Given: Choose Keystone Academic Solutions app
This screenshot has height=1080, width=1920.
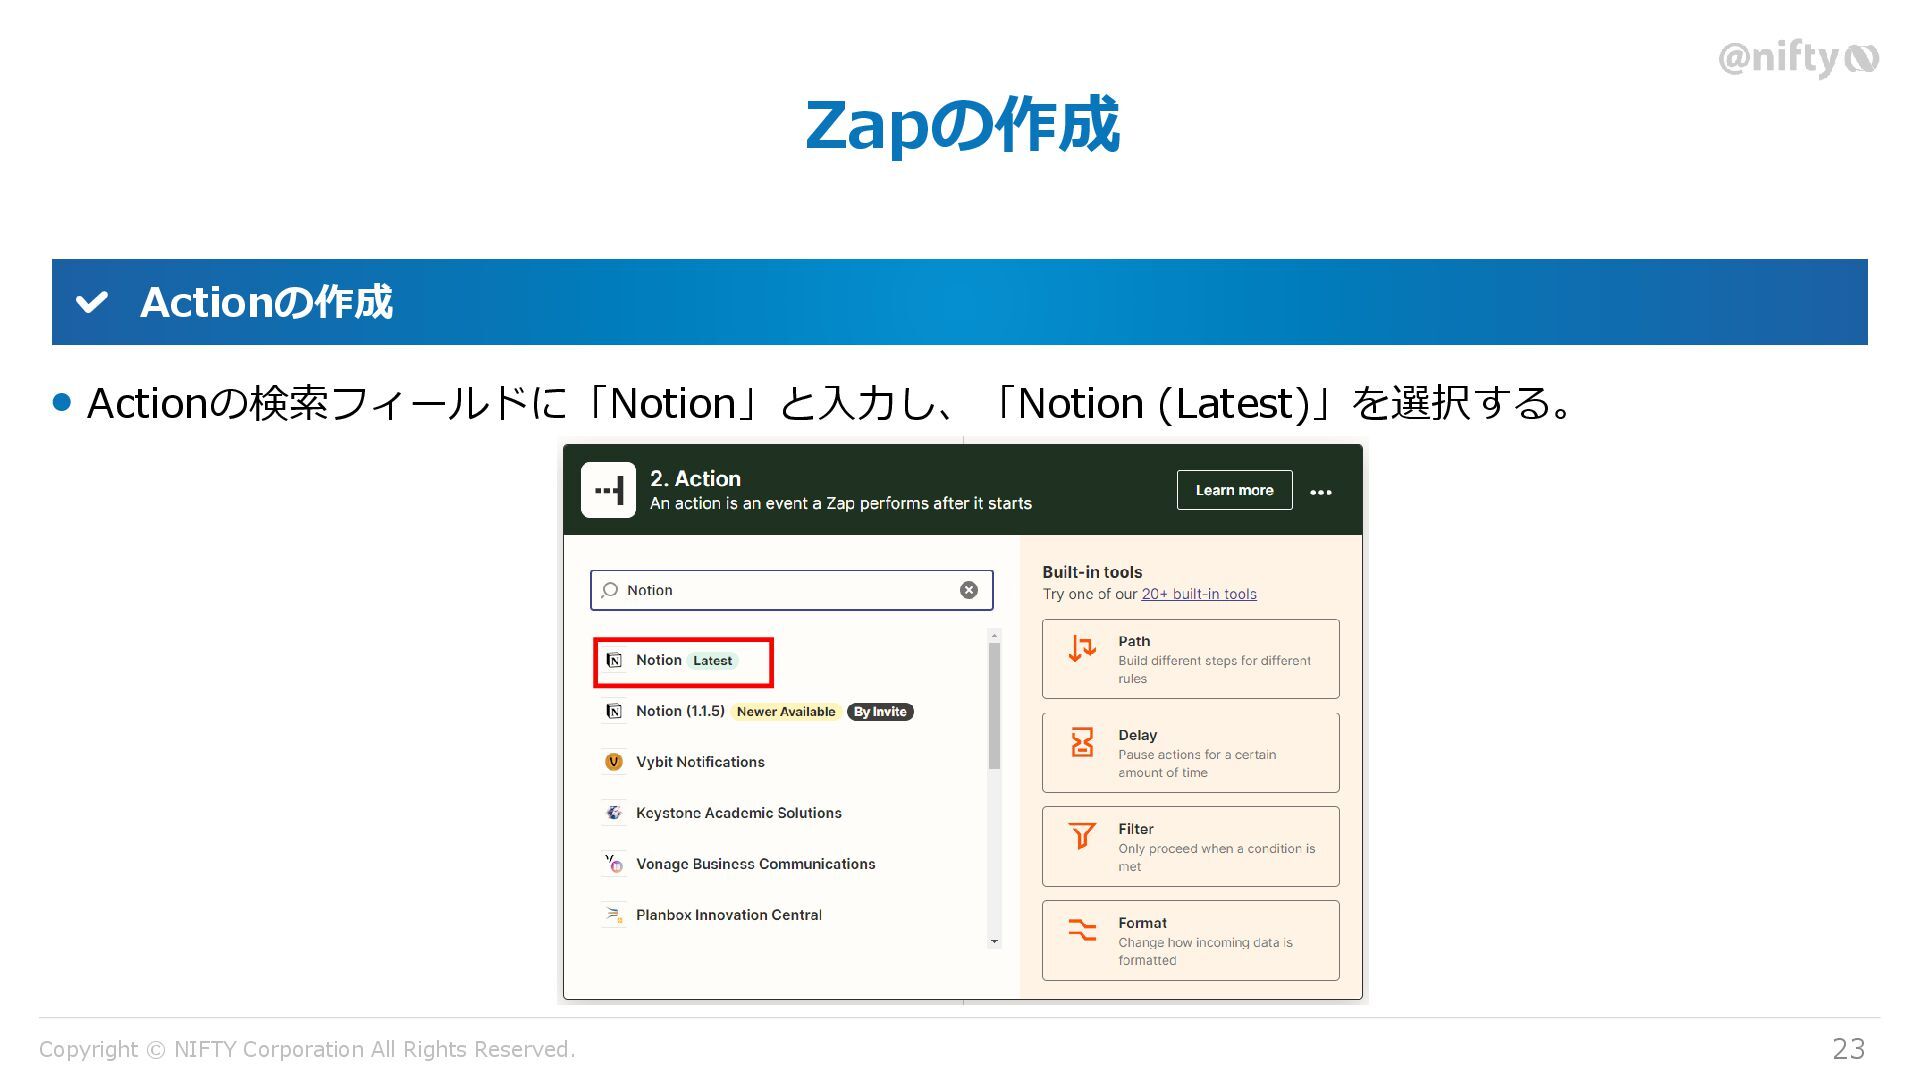Looking at the screenshot, I should (x=738, y=813).
